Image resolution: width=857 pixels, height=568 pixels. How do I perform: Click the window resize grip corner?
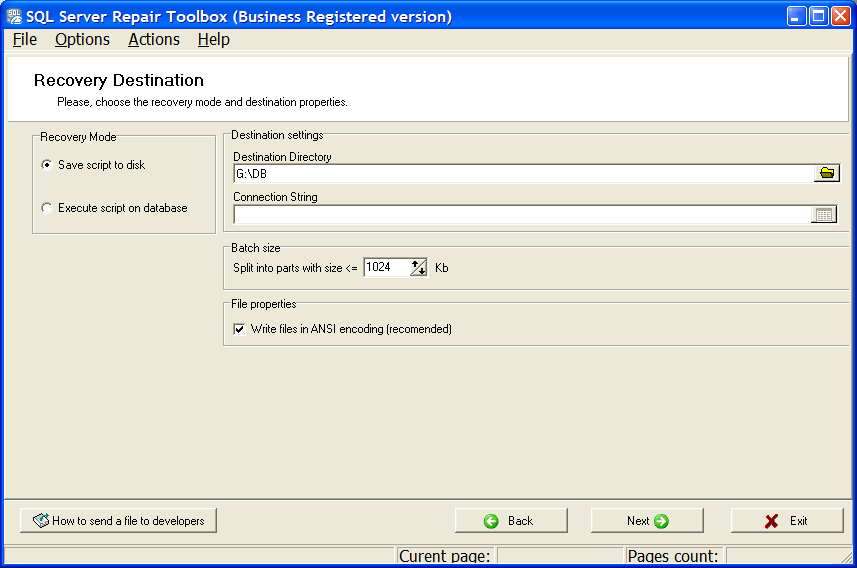coord(847,557)
